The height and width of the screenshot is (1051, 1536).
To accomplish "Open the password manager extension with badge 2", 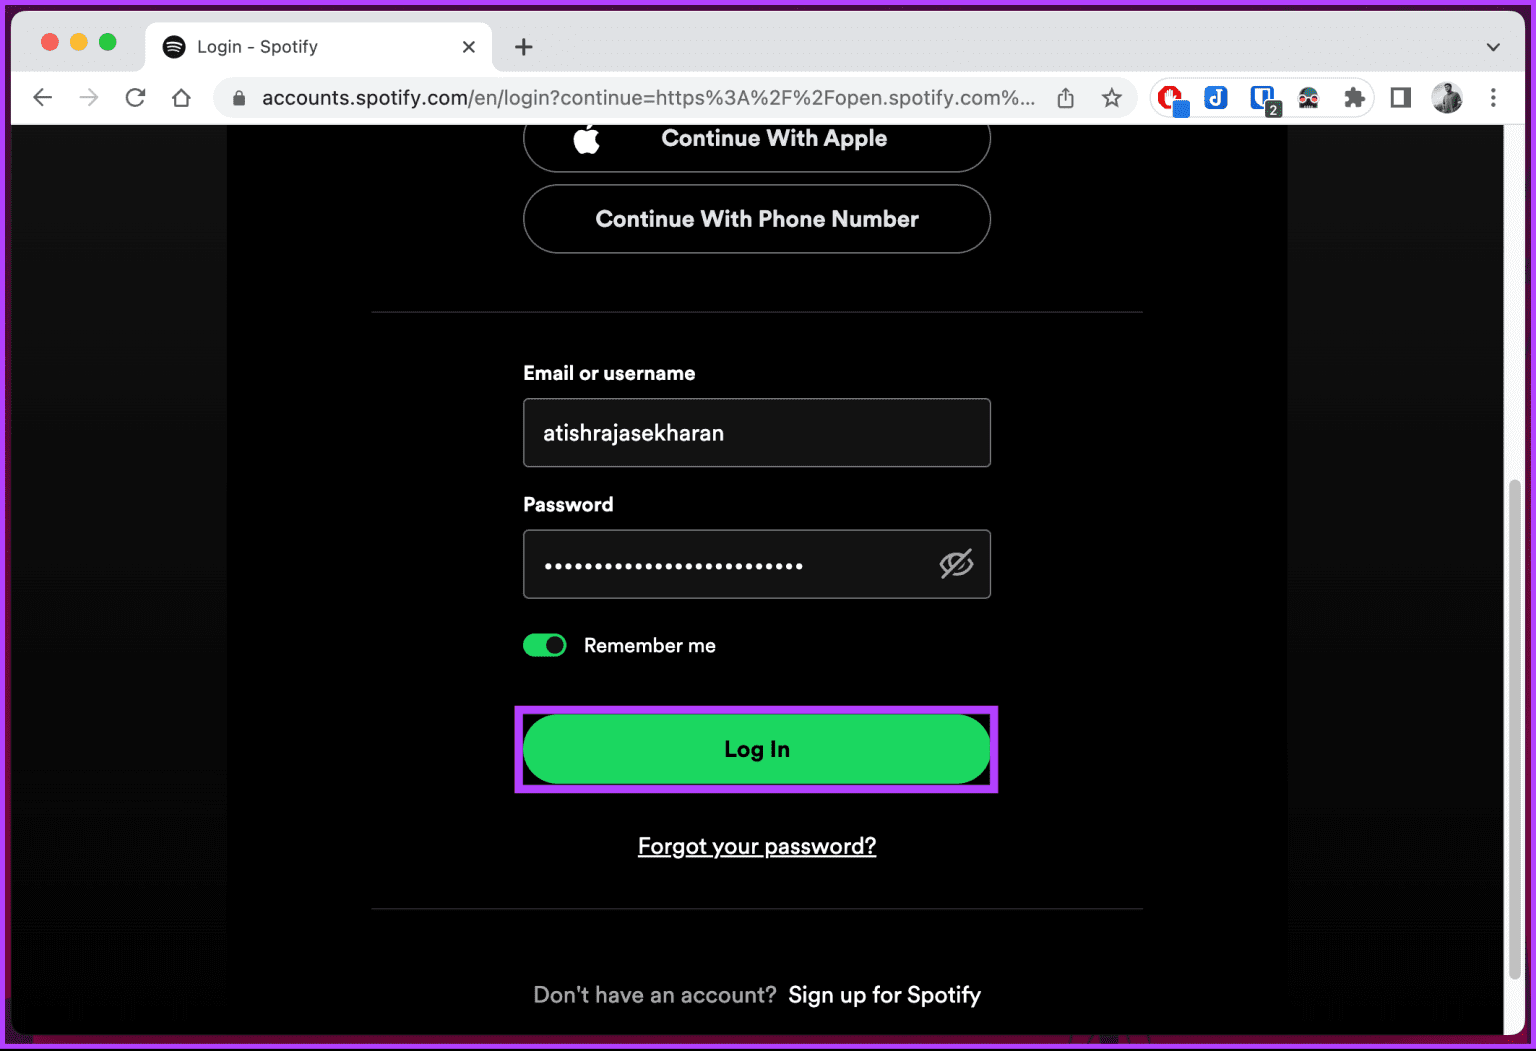I will click(1264, 99).
